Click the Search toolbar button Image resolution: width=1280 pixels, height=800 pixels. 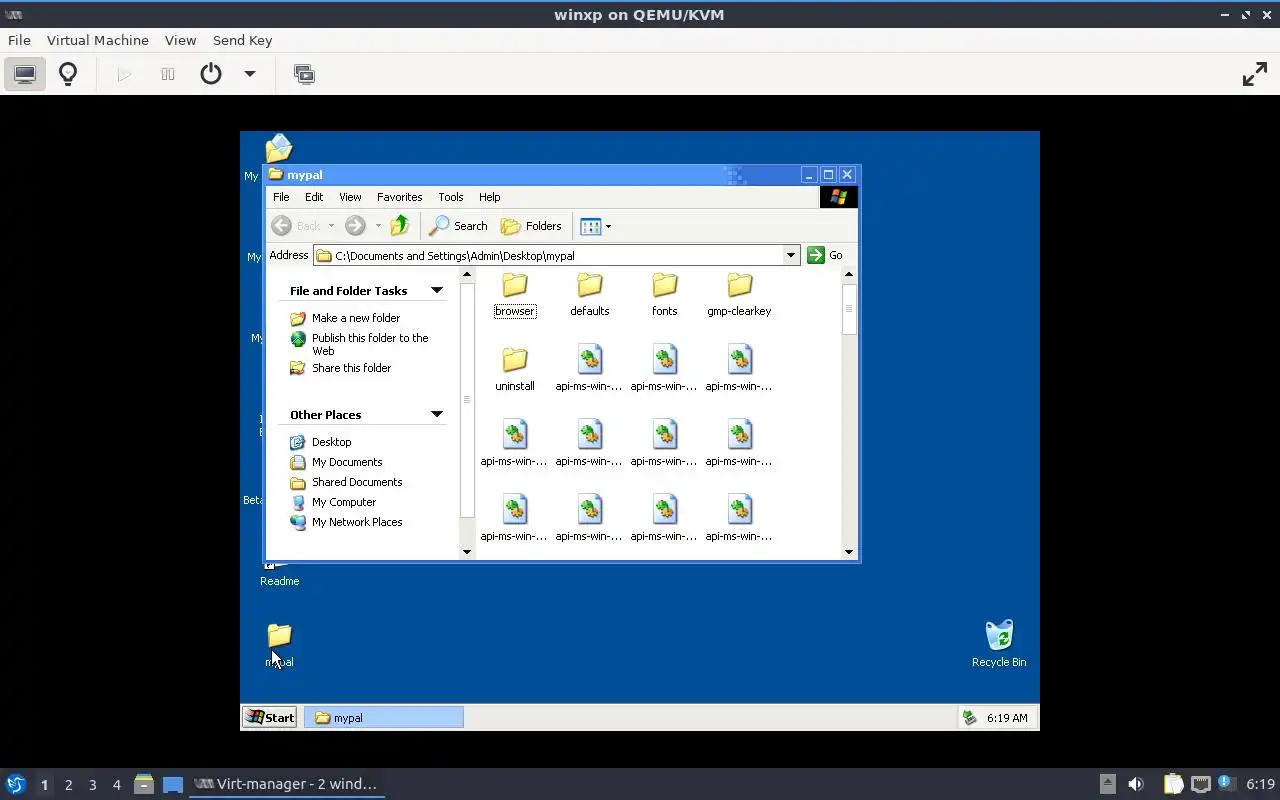[x=459, y=226]
